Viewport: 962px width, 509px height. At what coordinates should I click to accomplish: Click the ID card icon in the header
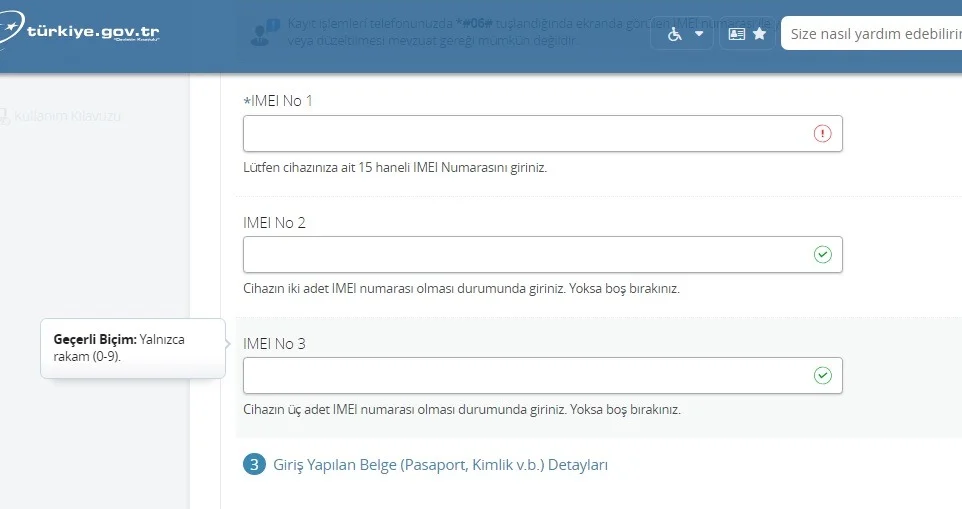click(737, 34)
